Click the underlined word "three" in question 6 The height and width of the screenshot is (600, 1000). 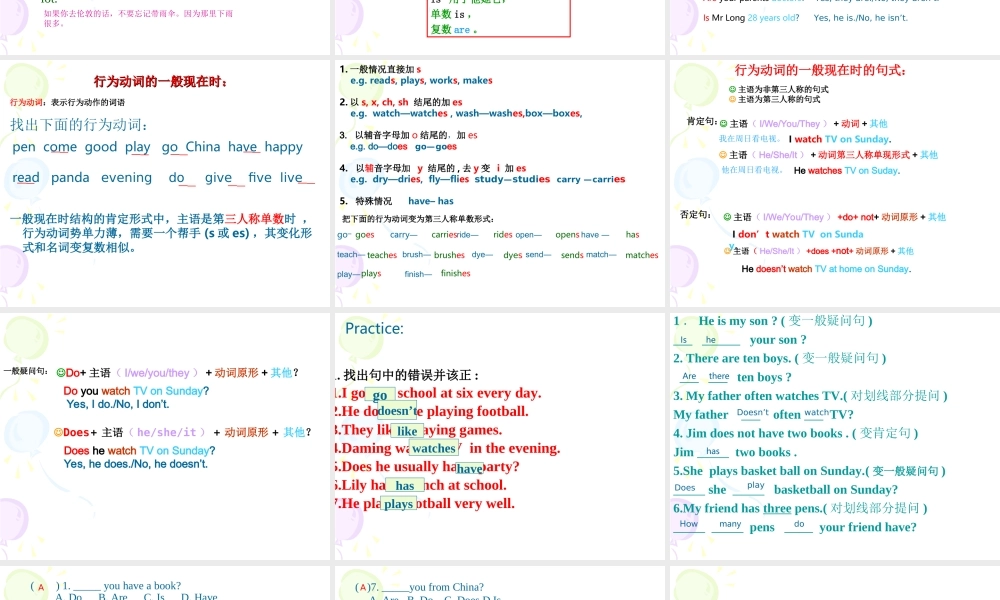(x=777, y=508)
